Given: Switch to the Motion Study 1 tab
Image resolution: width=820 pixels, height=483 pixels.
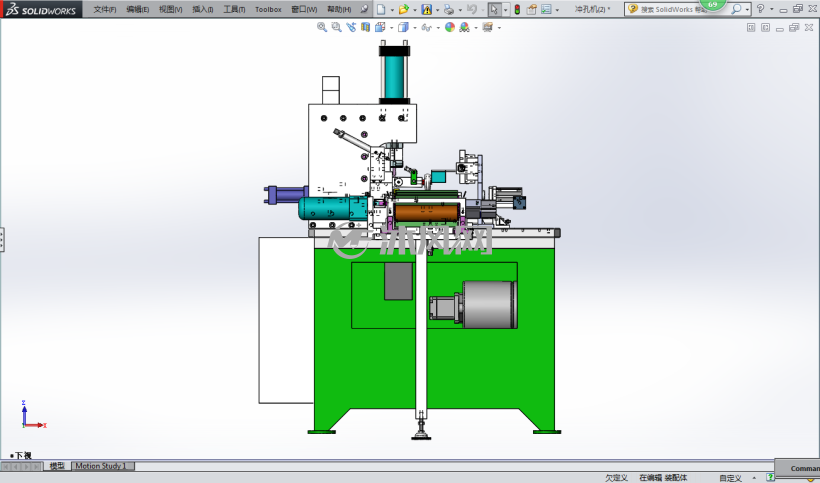Looking at the screenshot, I should tap(101, 466).
